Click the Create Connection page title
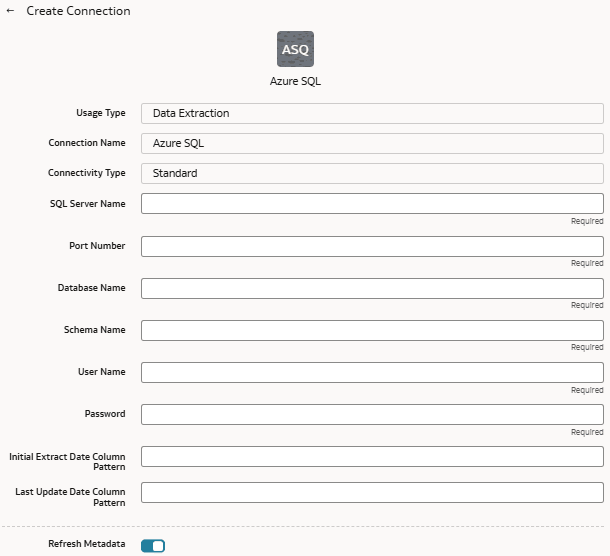 (78, 11)
